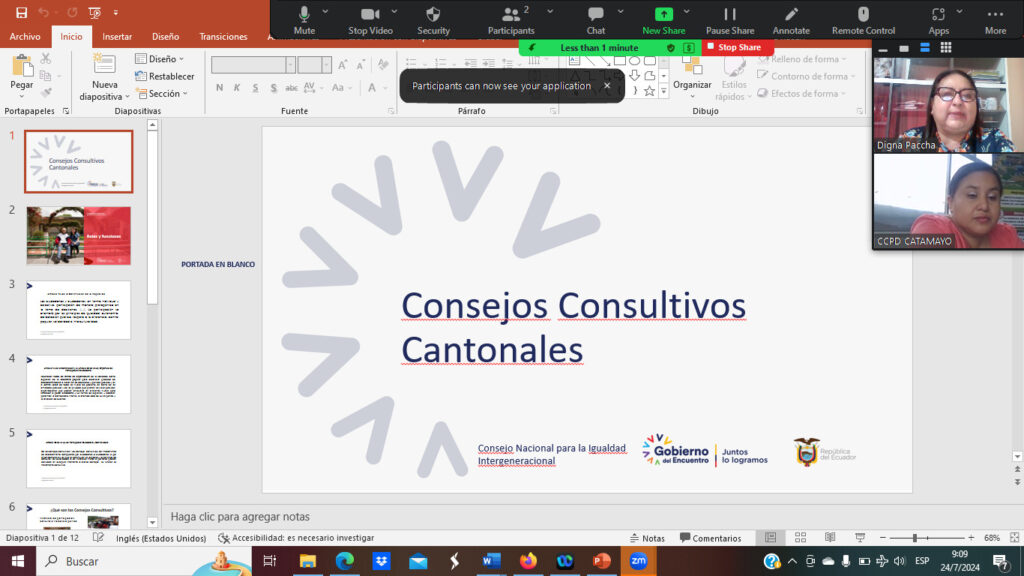
Task: Select the Inicio ribbon tab
Action: (71, 37)
